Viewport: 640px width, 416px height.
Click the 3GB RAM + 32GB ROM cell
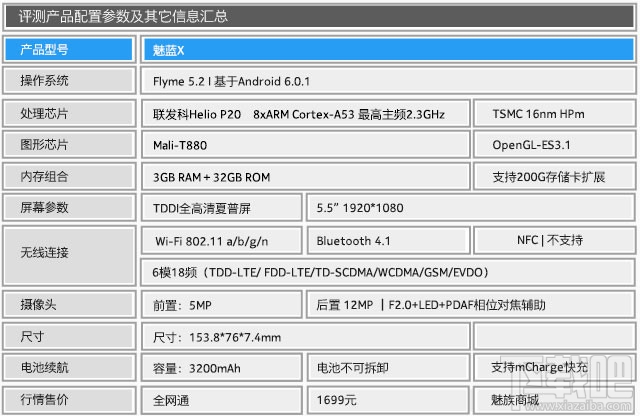tap(304, 177)
